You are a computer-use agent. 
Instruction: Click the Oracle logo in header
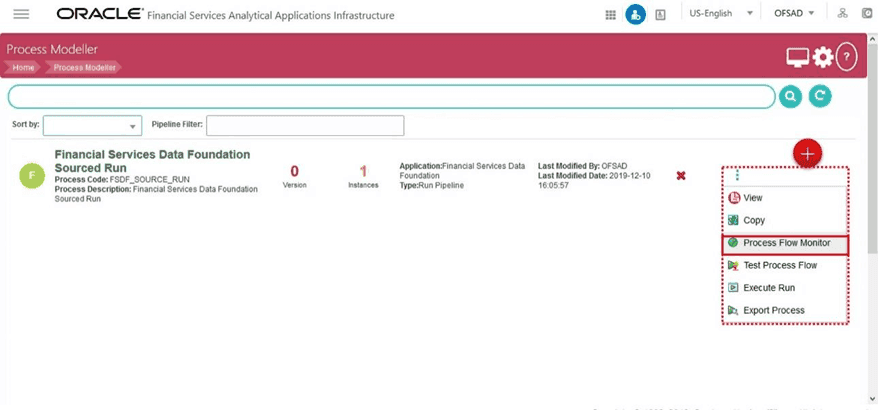[100, 14]
